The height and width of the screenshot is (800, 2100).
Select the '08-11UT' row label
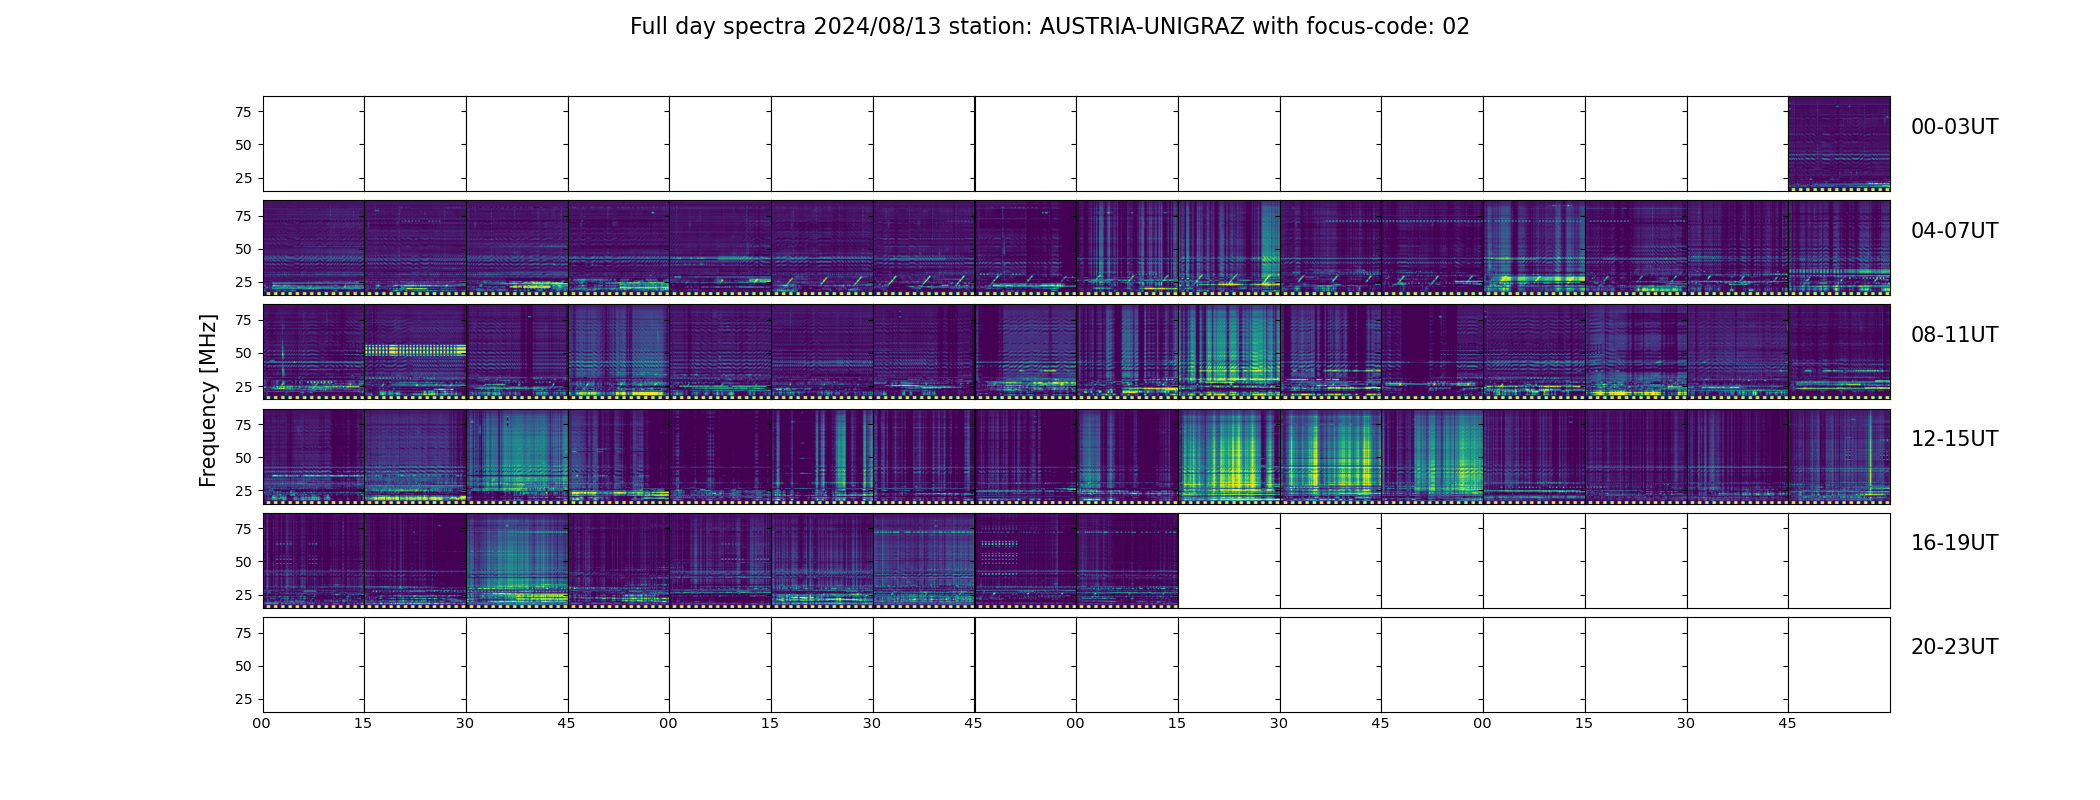click(1954, 335)
